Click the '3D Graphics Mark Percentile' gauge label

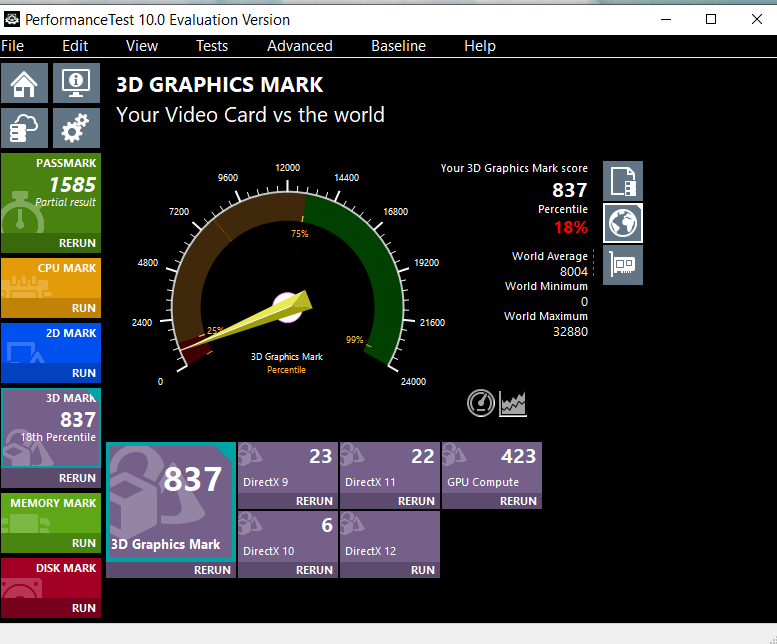[x=286, y=363]
